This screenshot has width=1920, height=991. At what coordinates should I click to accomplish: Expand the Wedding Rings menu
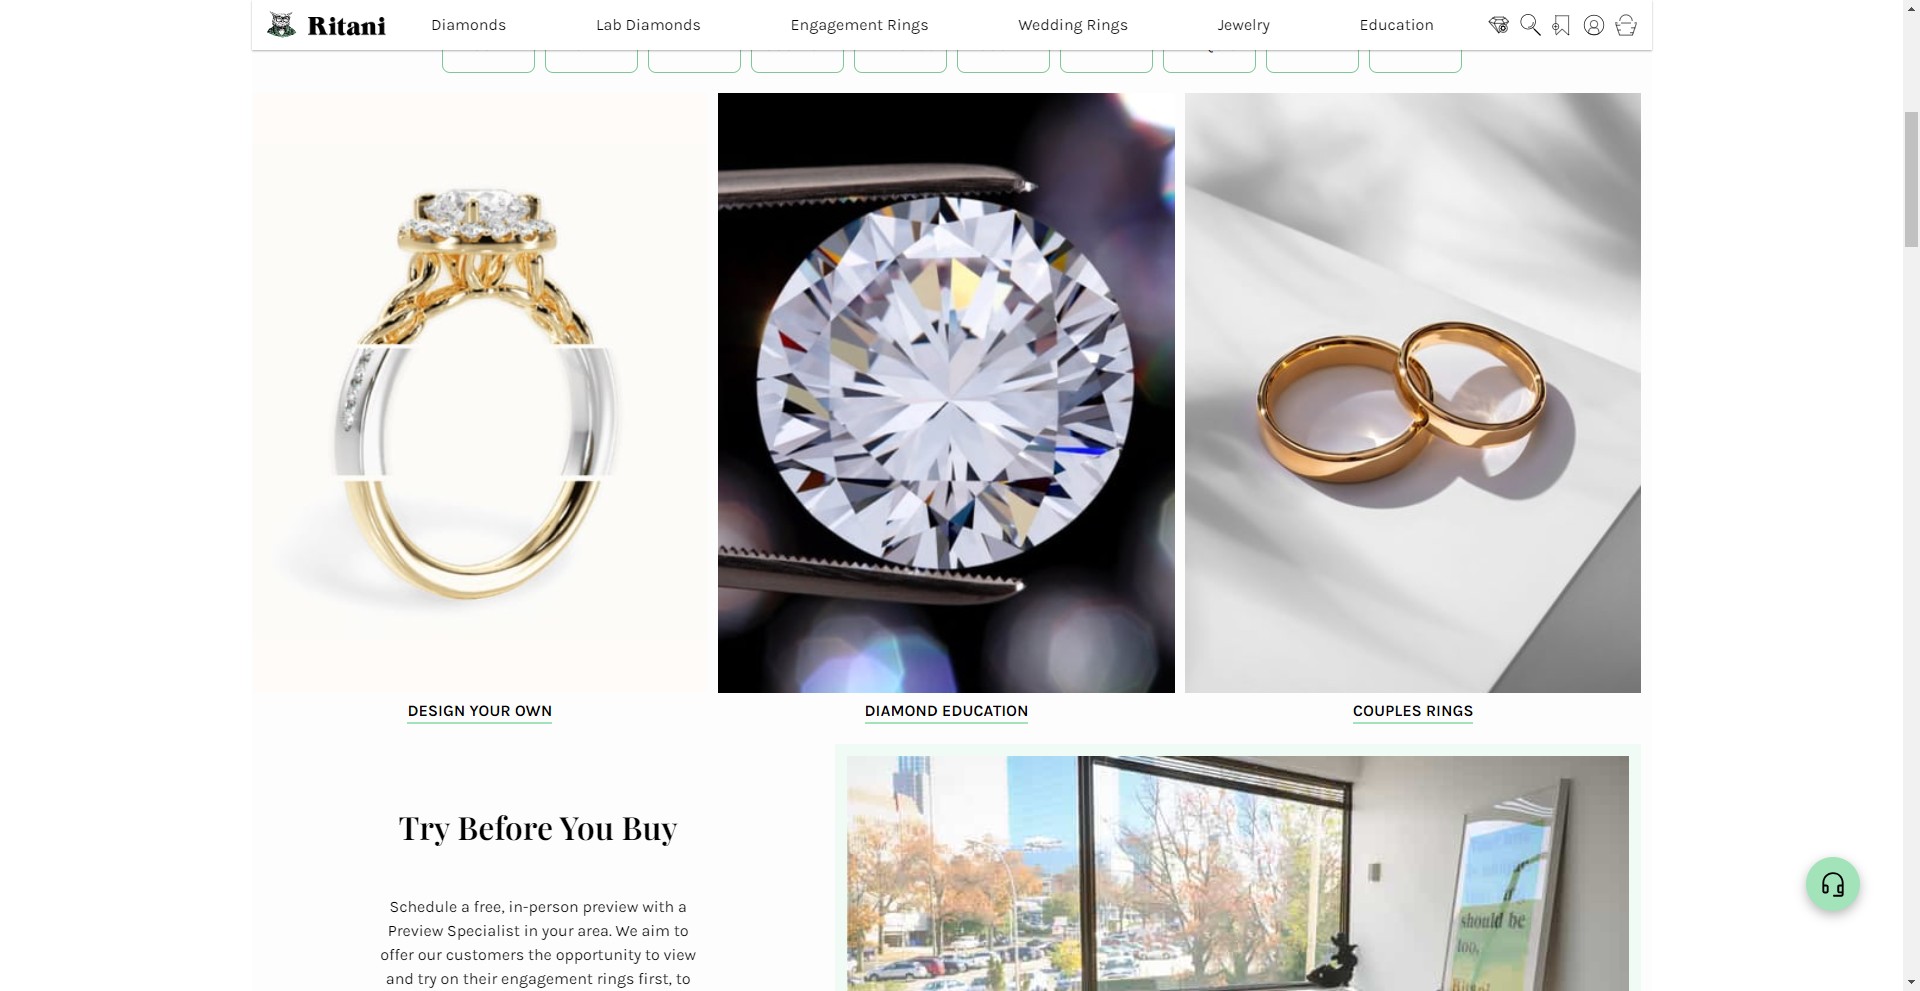click(x=1072, y=25)
